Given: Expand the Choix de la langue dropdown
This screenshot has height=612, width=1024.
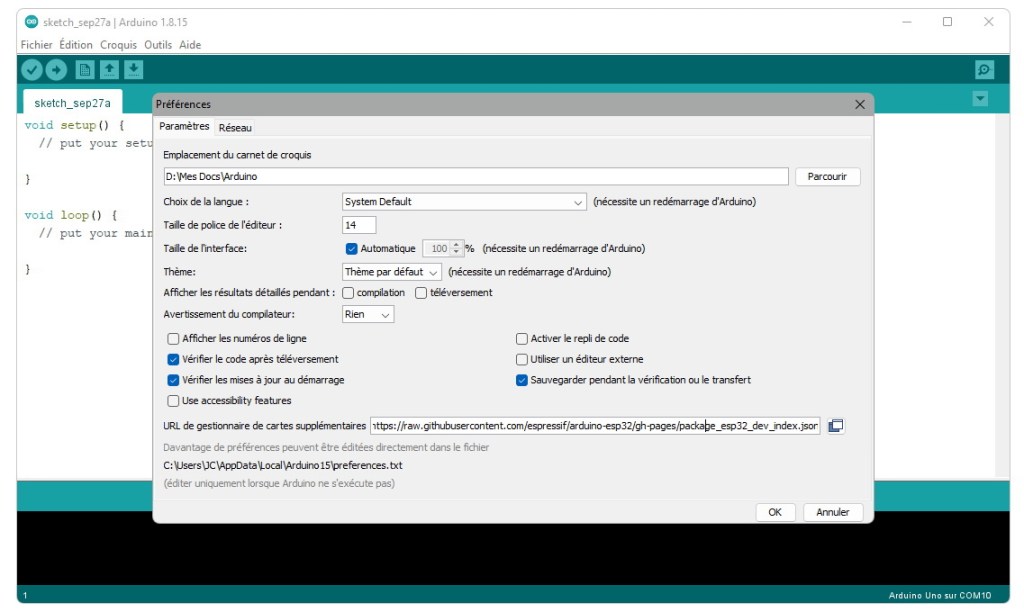Looking at the screenshot, I should [464, 202].
